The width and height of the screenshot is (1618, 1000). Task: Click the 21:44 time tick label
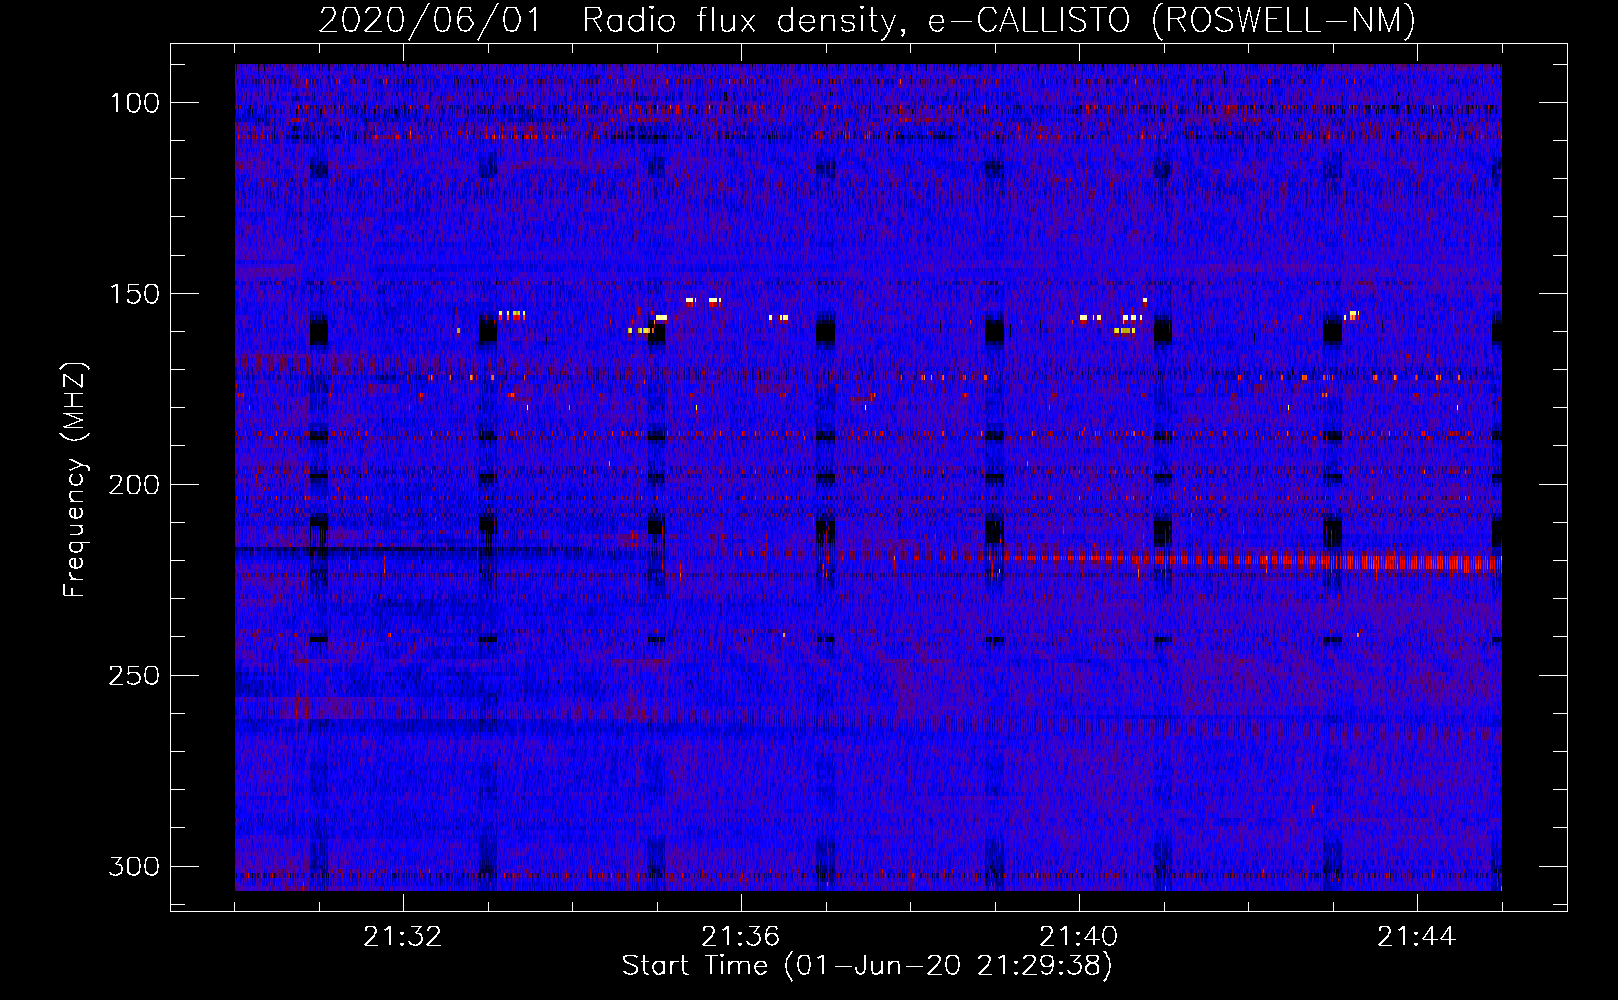click(1417, 937)
